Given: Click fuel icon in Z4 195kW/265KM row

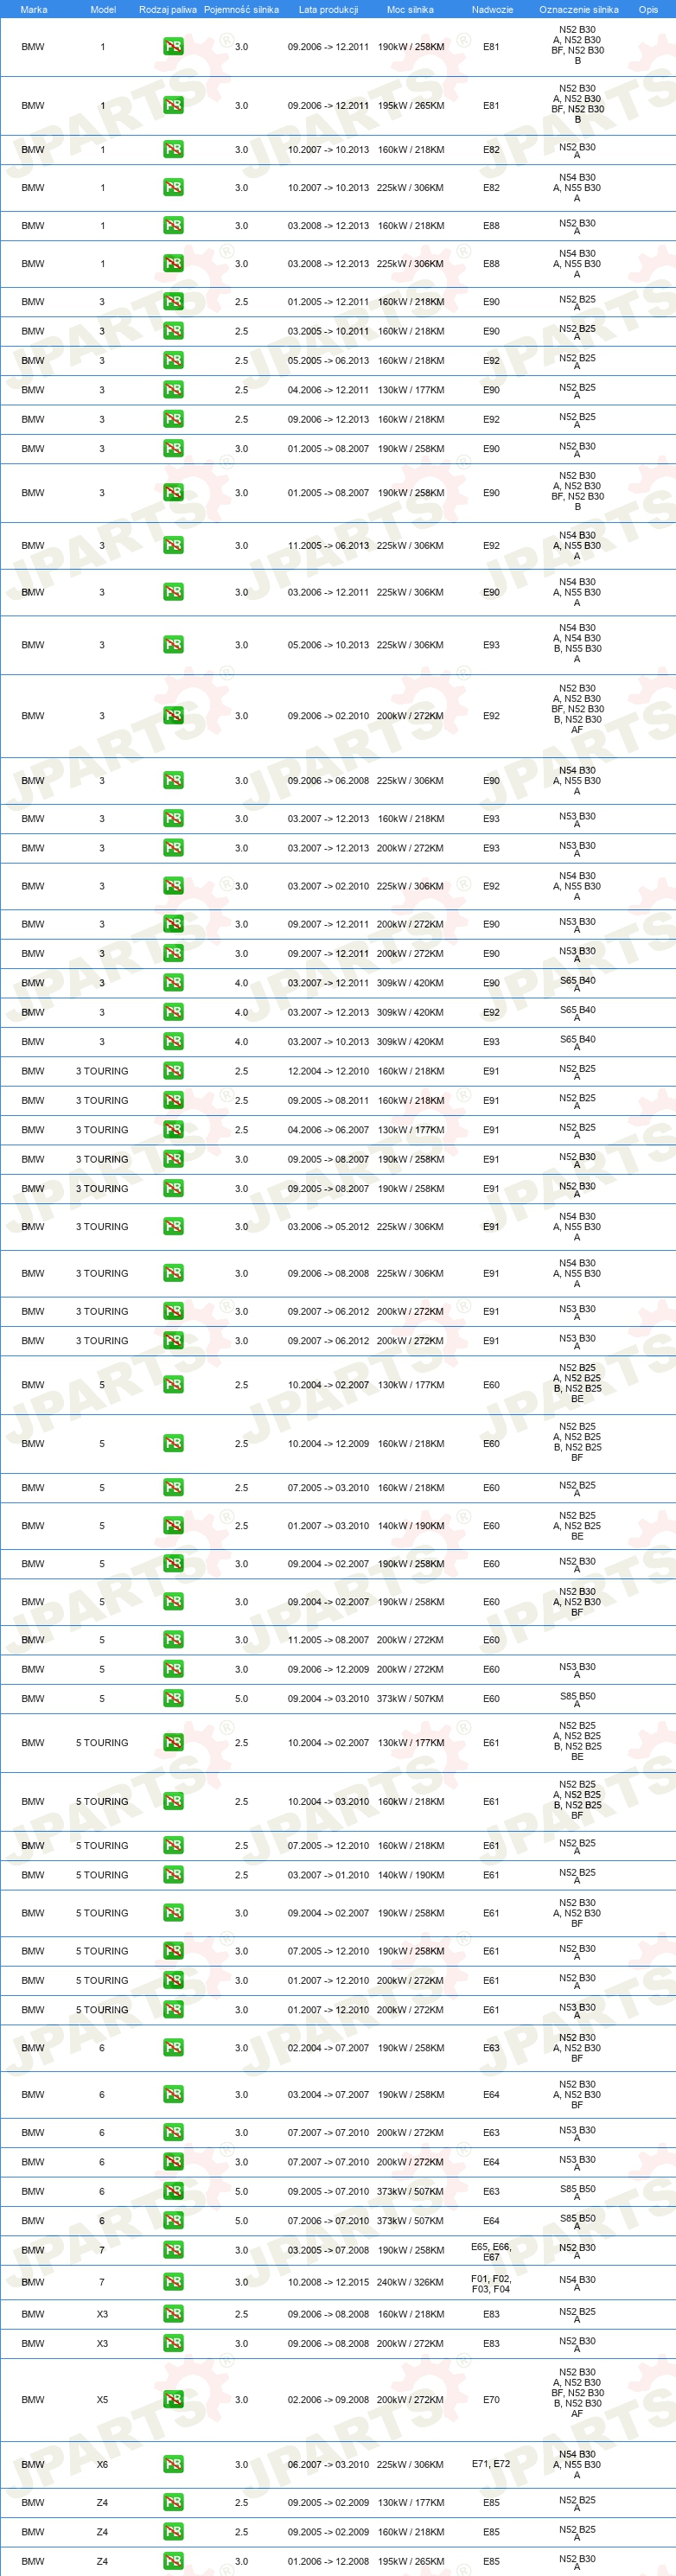Looking at the screenshot, I should 173,2561.
